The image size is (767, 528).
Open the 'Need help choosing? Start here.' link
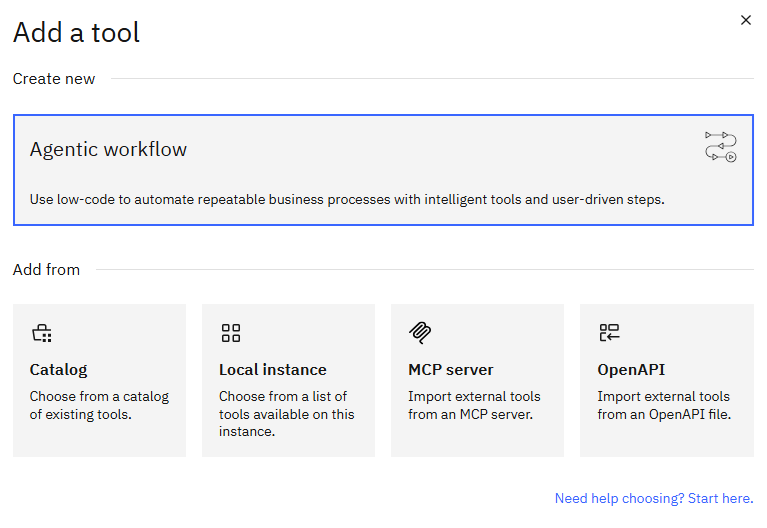[653, 498]
